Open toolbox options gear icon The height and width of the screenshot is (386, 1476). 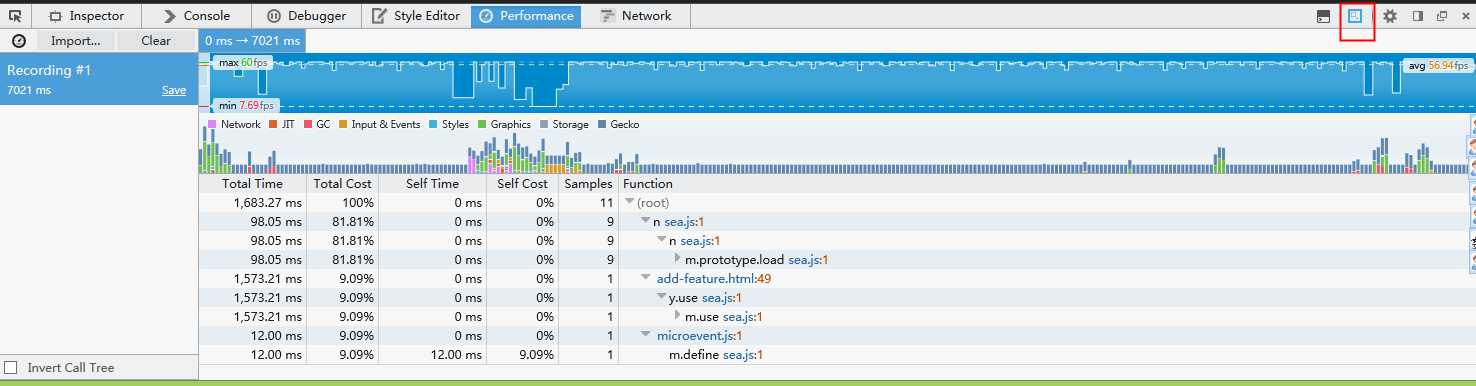click(1390, 16)
